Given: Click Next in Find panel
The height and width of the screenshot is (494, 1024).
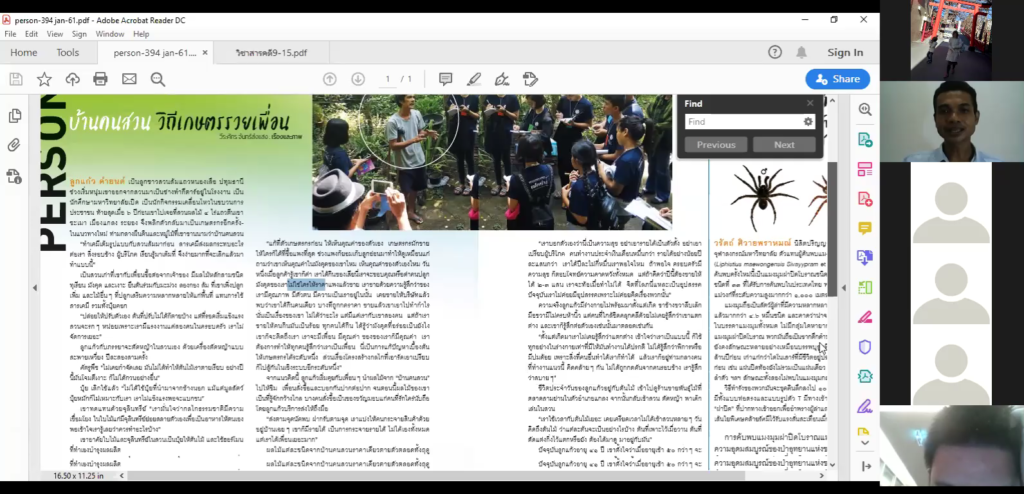Looking at the screenshot, I should (x=784, y=145).
